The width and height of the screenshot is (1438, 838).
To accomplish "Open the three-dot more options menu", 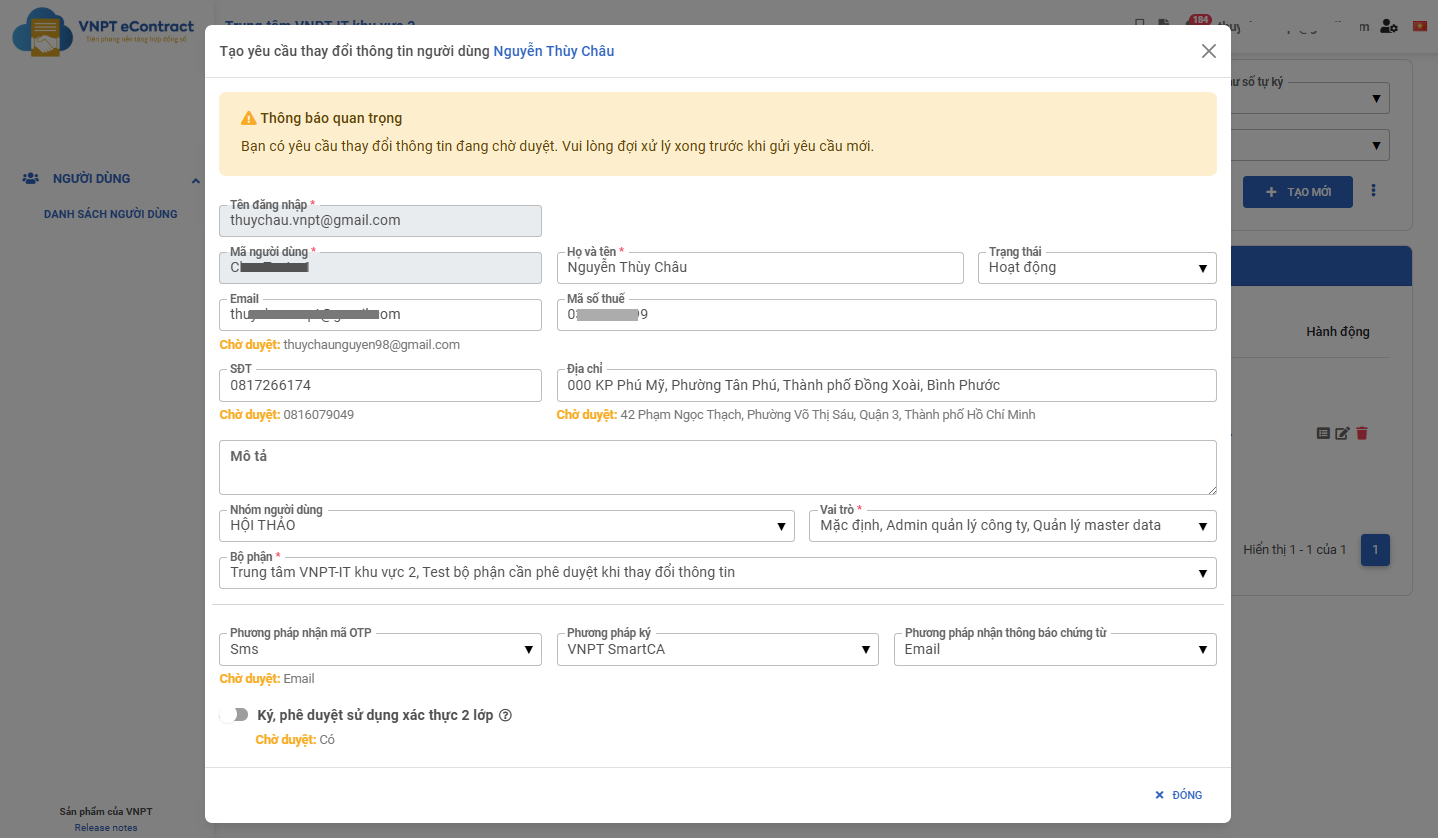I will click(1373, 191).
